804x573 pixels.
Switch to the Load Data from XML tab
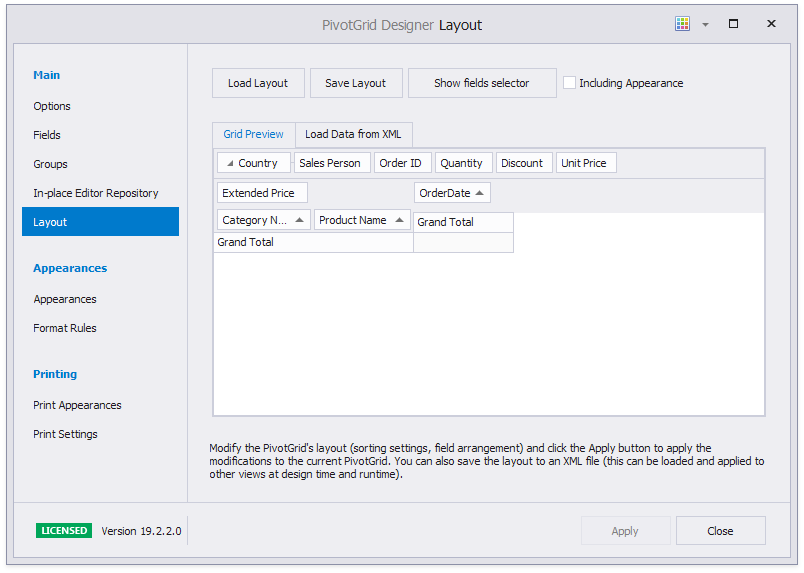coord(353,134)
